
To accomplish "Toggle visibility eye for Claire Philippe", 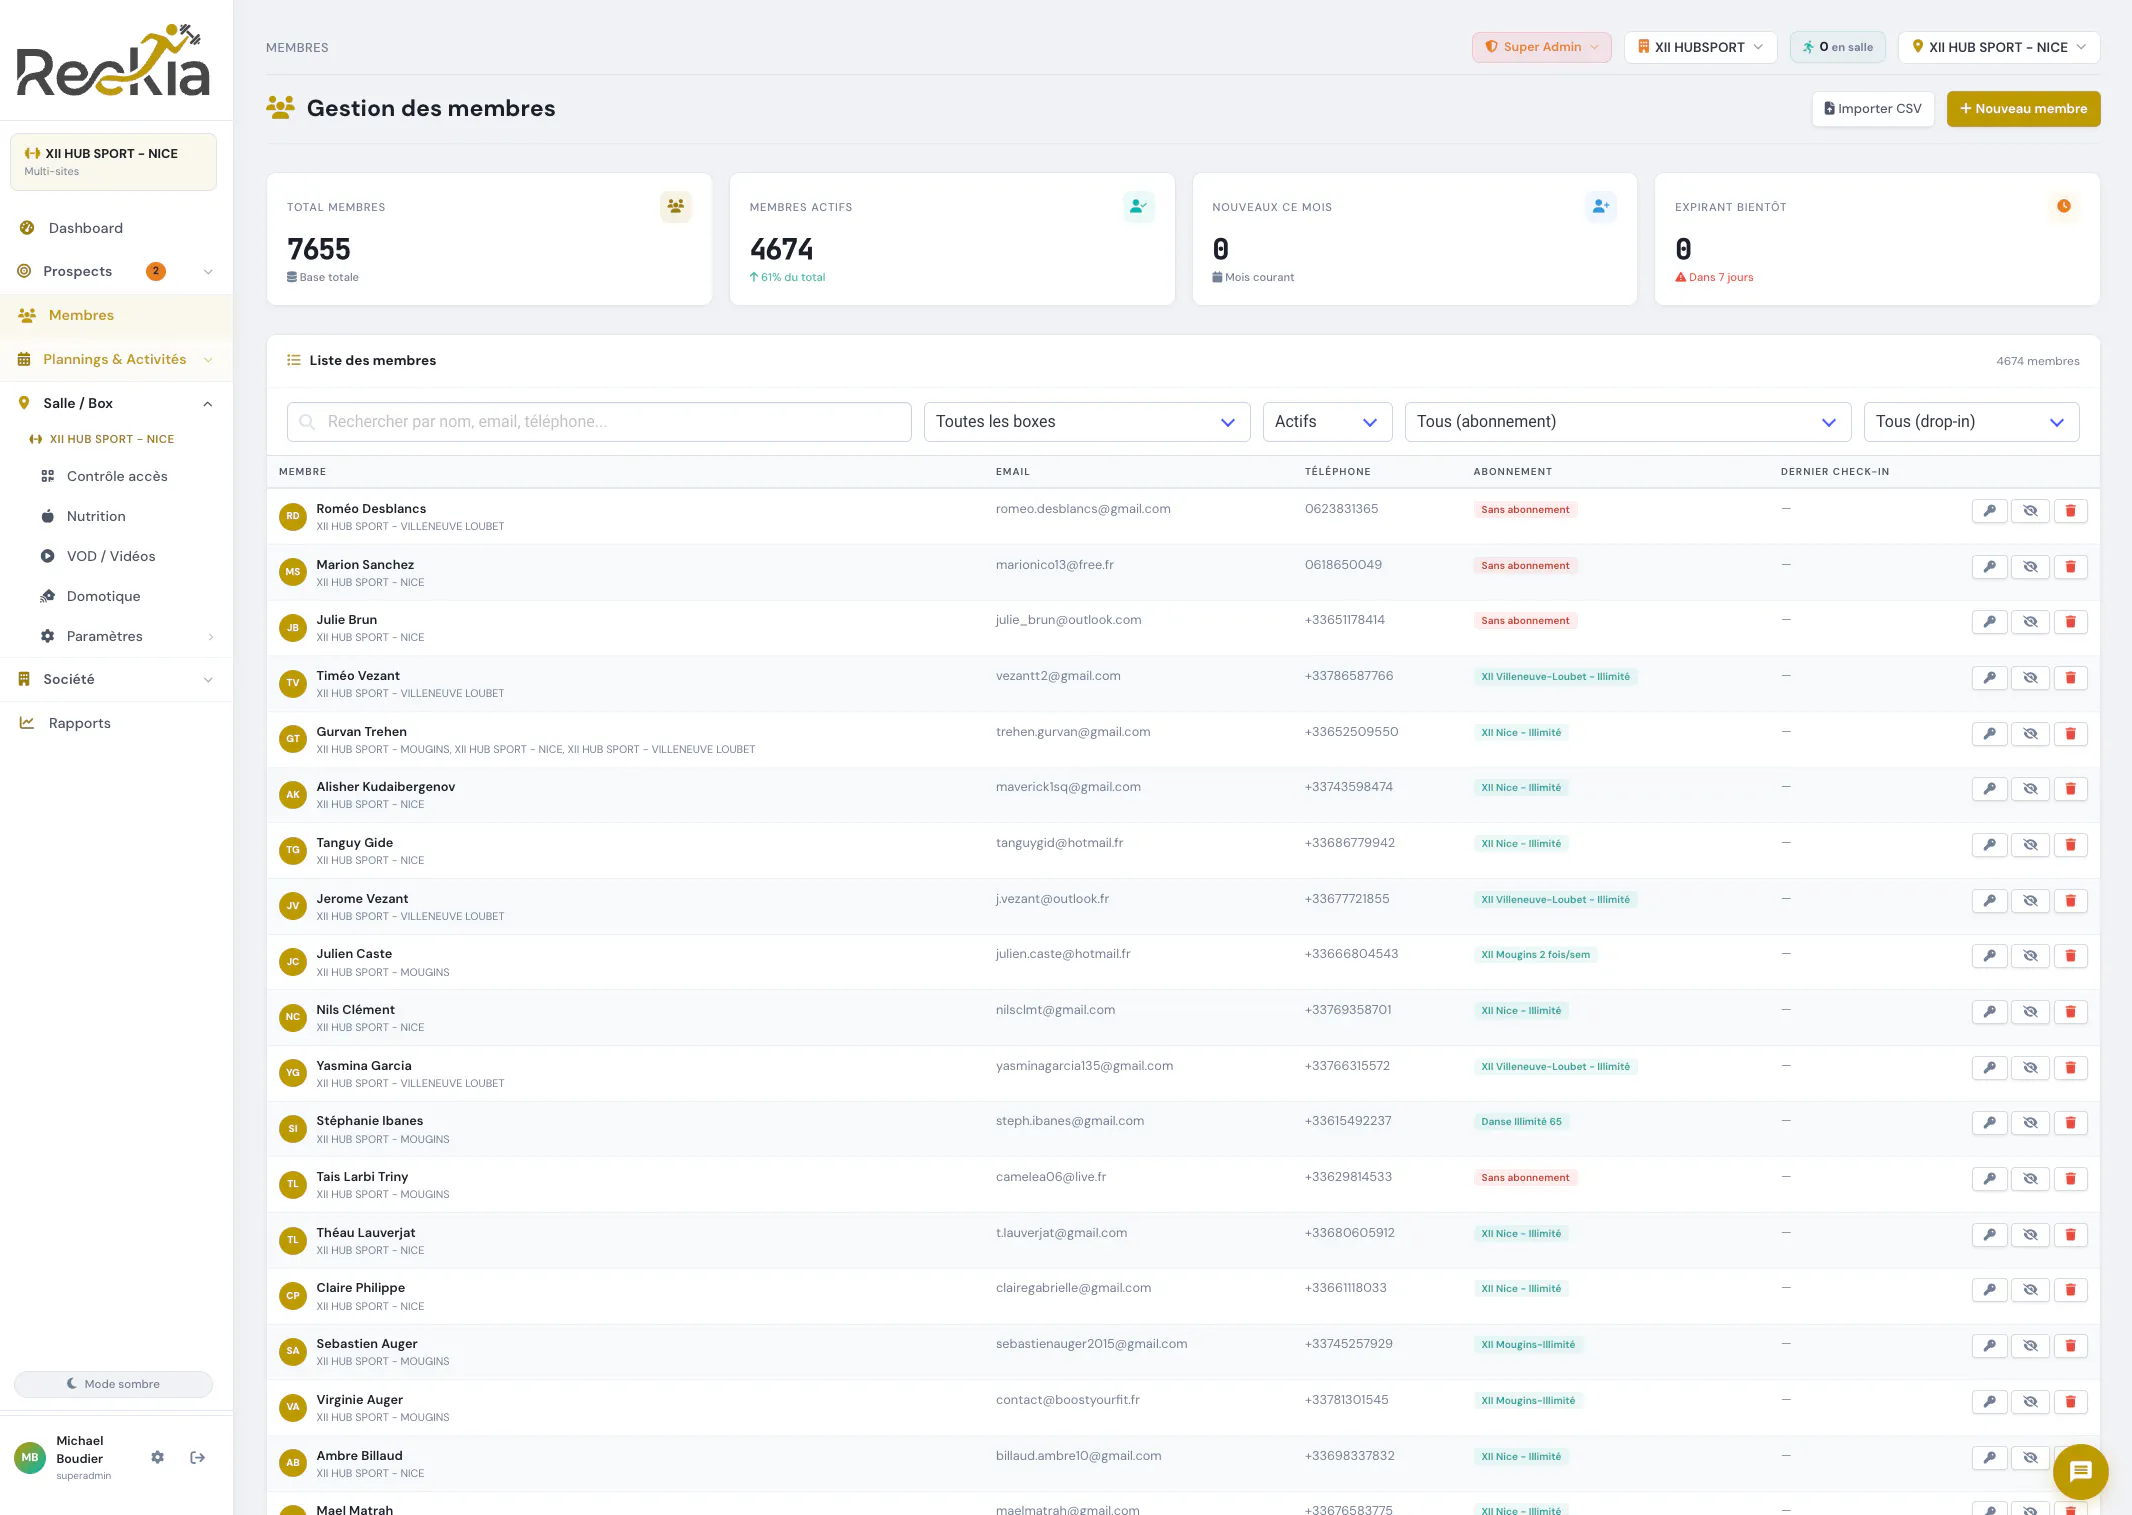I will click(2030, 1290).
